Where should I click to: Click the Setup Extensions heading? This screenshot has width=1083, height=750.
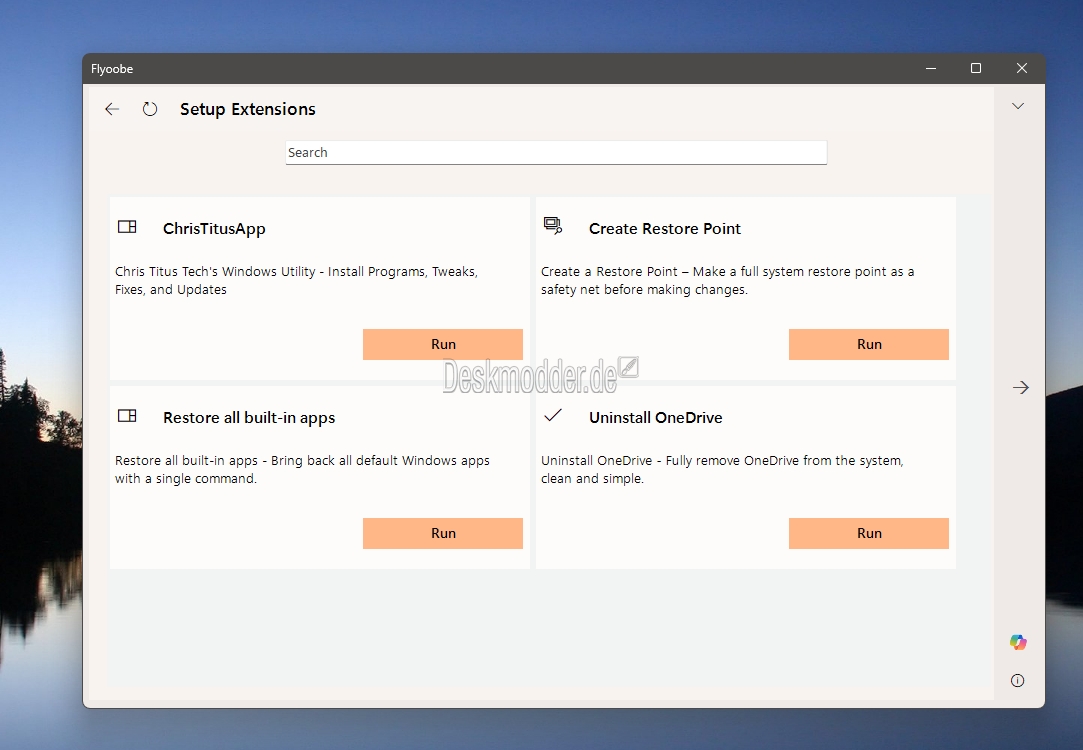(x=247, y=109)
